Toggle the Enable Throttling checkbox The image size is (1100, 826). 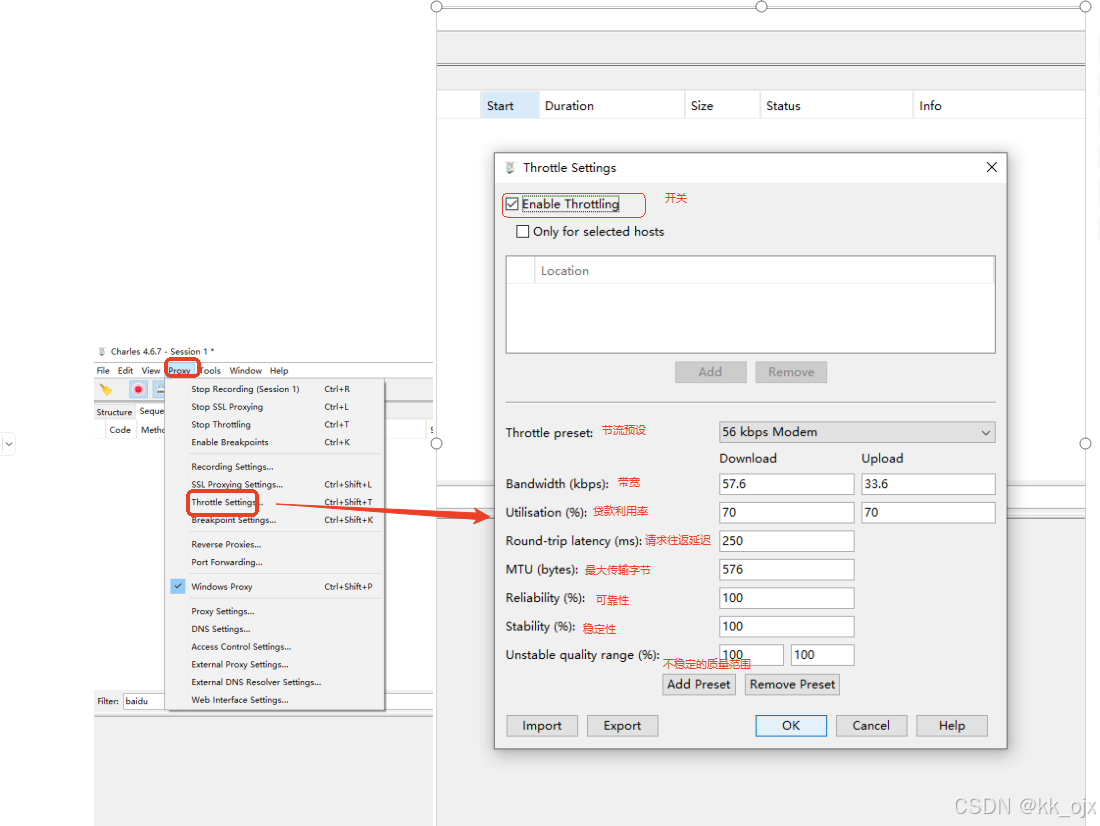[x=513, y=204]
